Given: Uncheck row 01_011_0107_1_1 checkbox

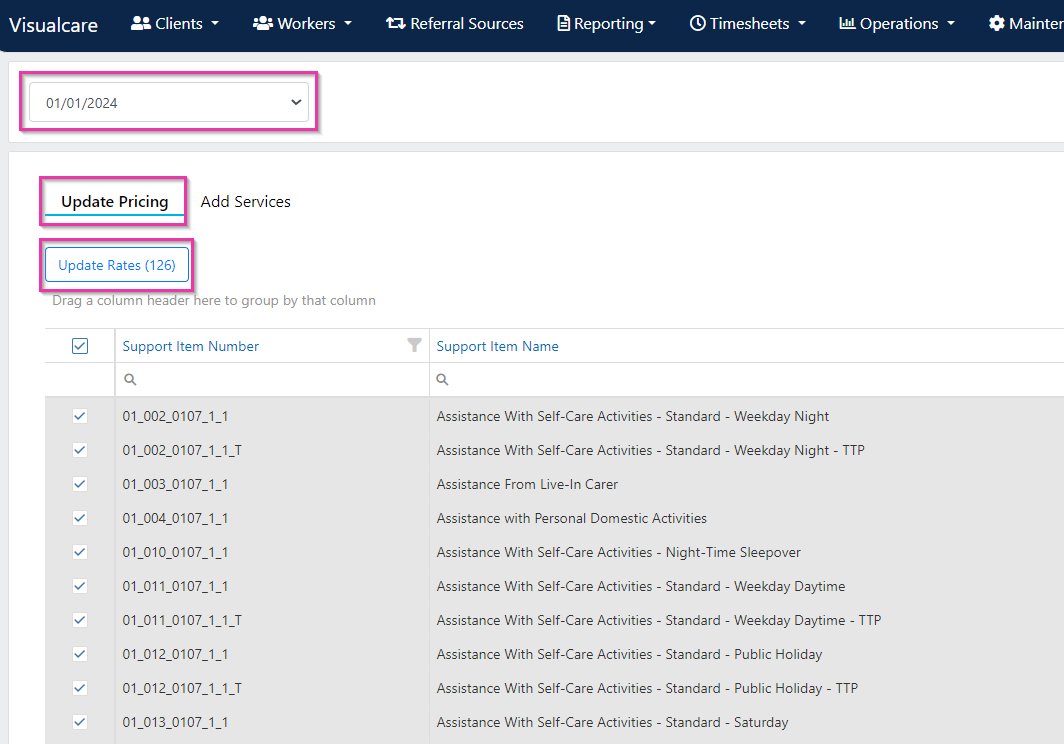Looking at the screenshot, I should (80, 586).
